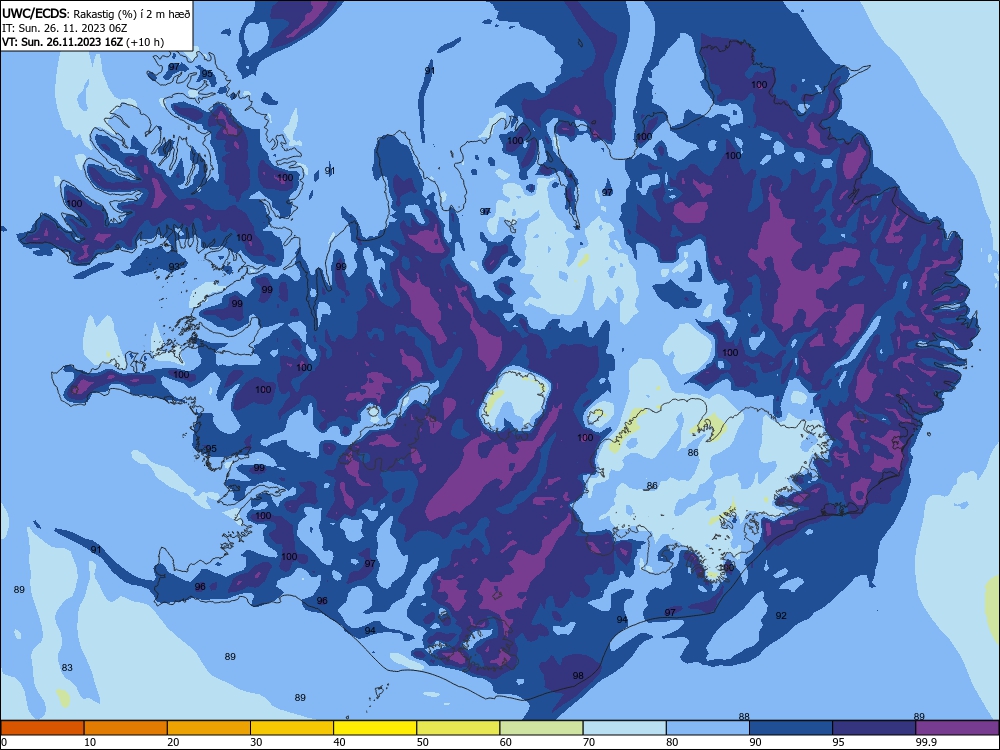The height and width of the screenshot is (750, 1000).
Task: Select the legend tick label '80'
Action: [x=672, y=742]
